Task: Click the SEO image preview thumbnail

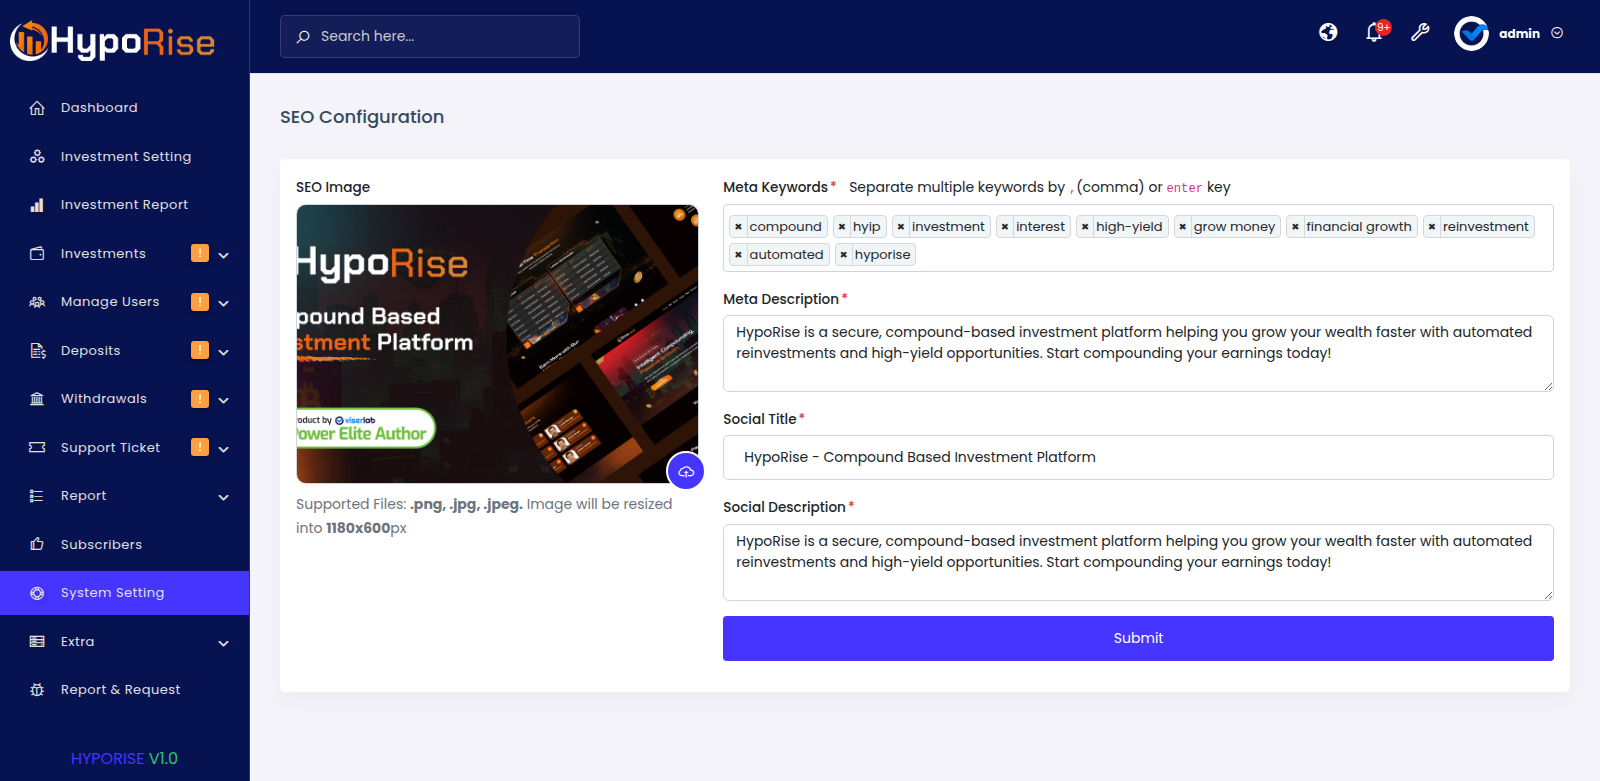Action: 497,344
